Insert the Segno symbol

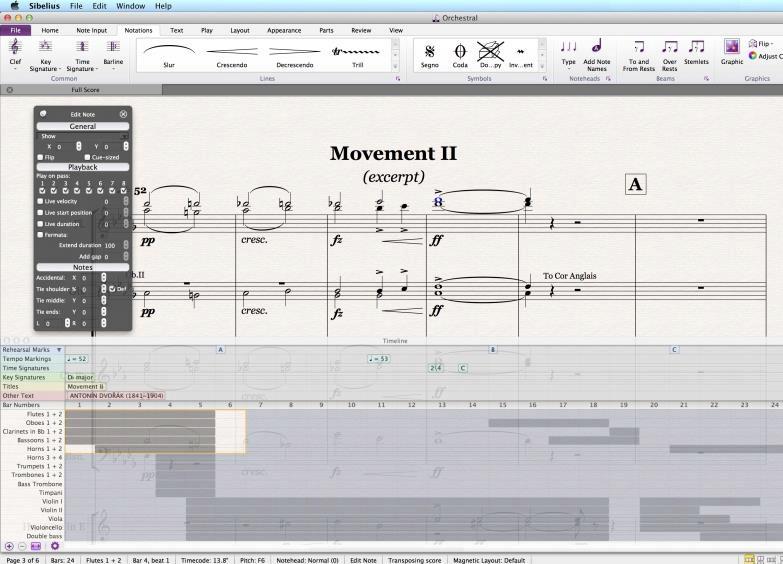tap(429, 55)
